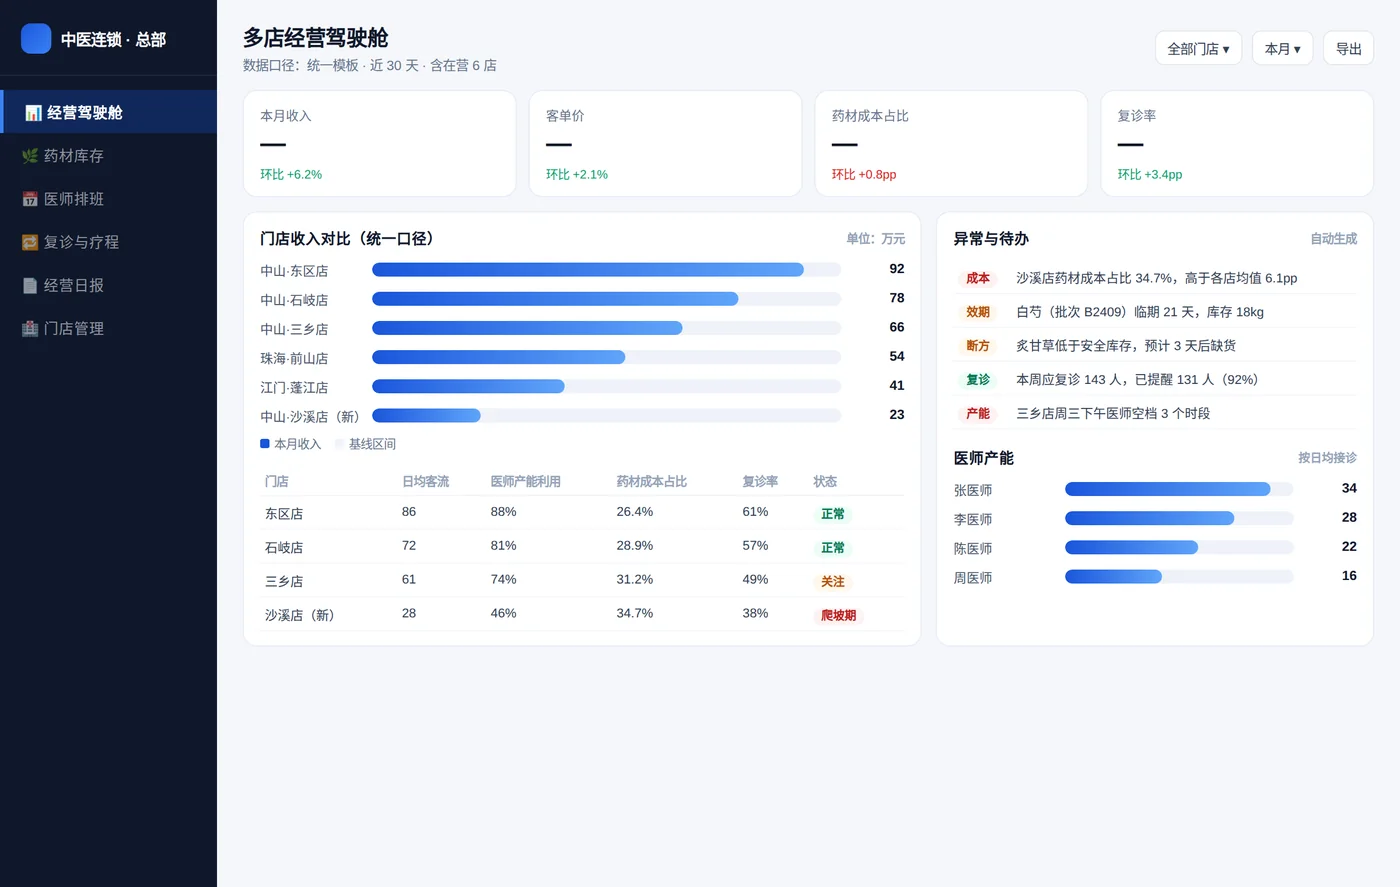This screenshot has width=1400, height=887.
Task: Click the blue logo square beside 中医连锁
Action: click(x=36, y=39)
